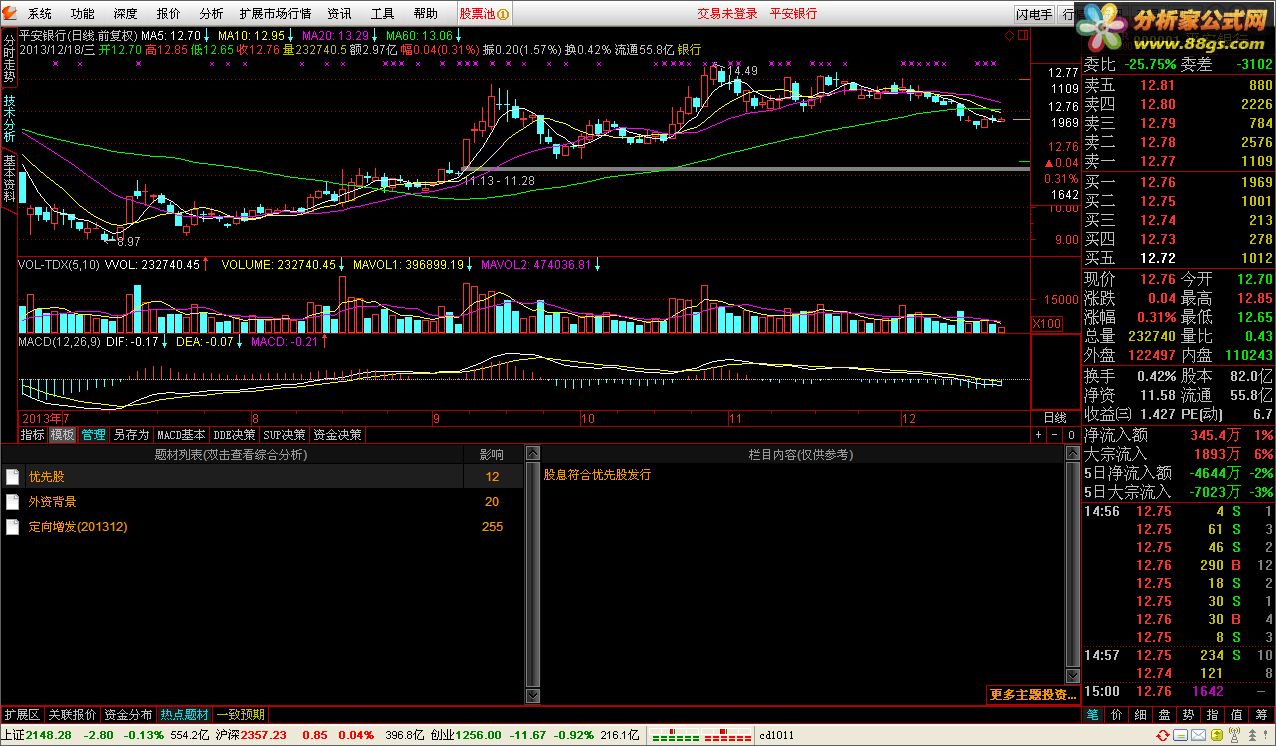The height and width of the screenshot is (746, 1276).
Task: Switch to the 扩展区 bottom tab
Action: click(x=21, y=715)
